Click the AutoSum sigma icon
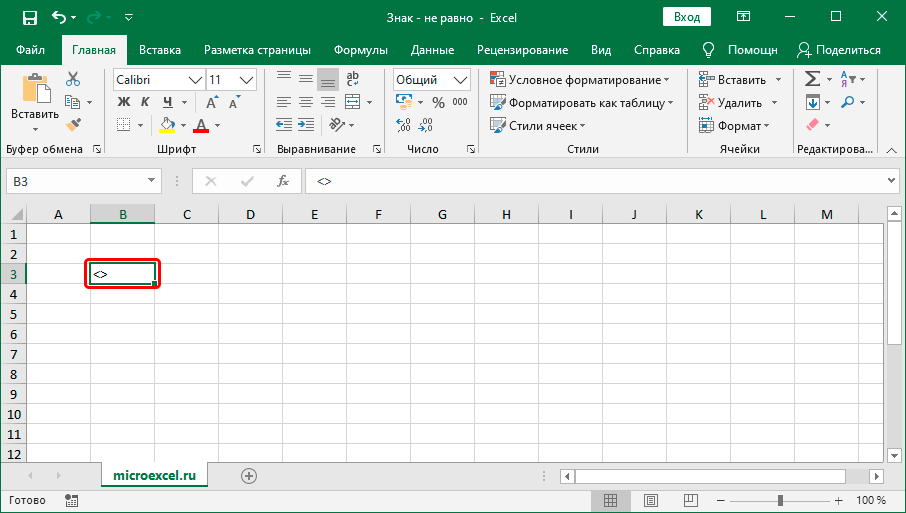 (813, 79)
